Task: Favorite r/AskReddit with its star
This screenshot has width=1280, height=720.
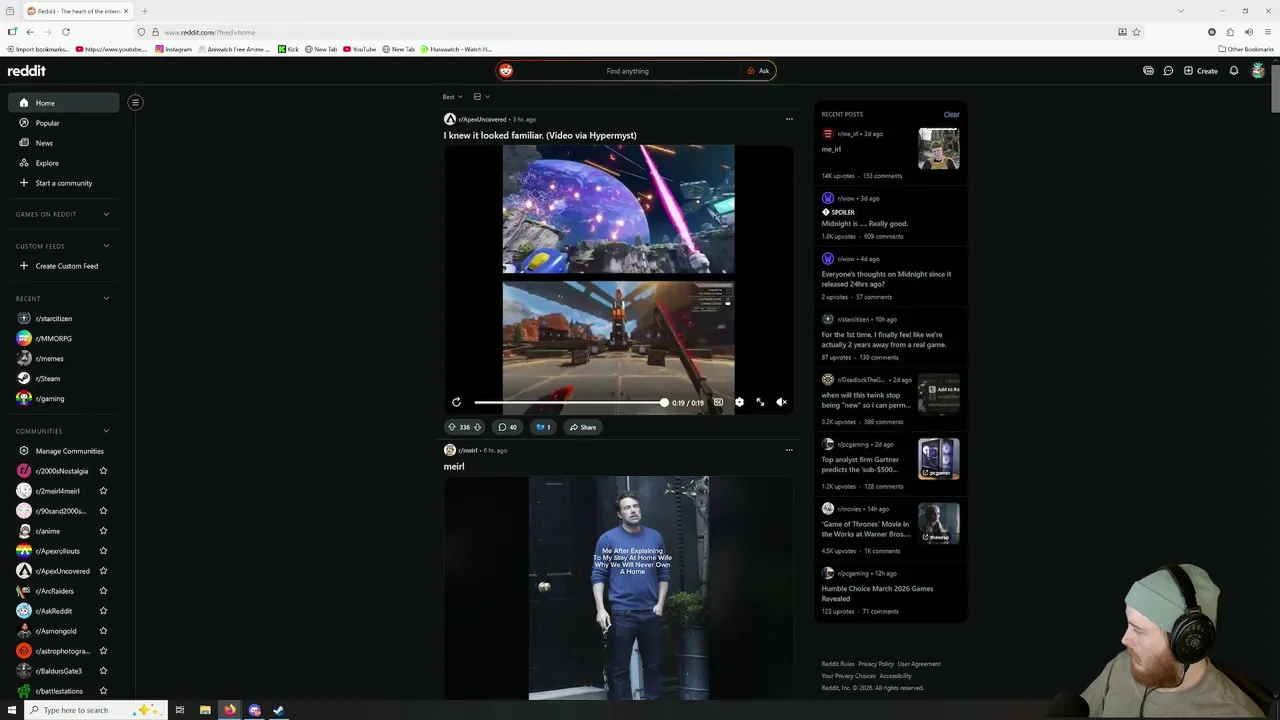Action: (103, 611)
